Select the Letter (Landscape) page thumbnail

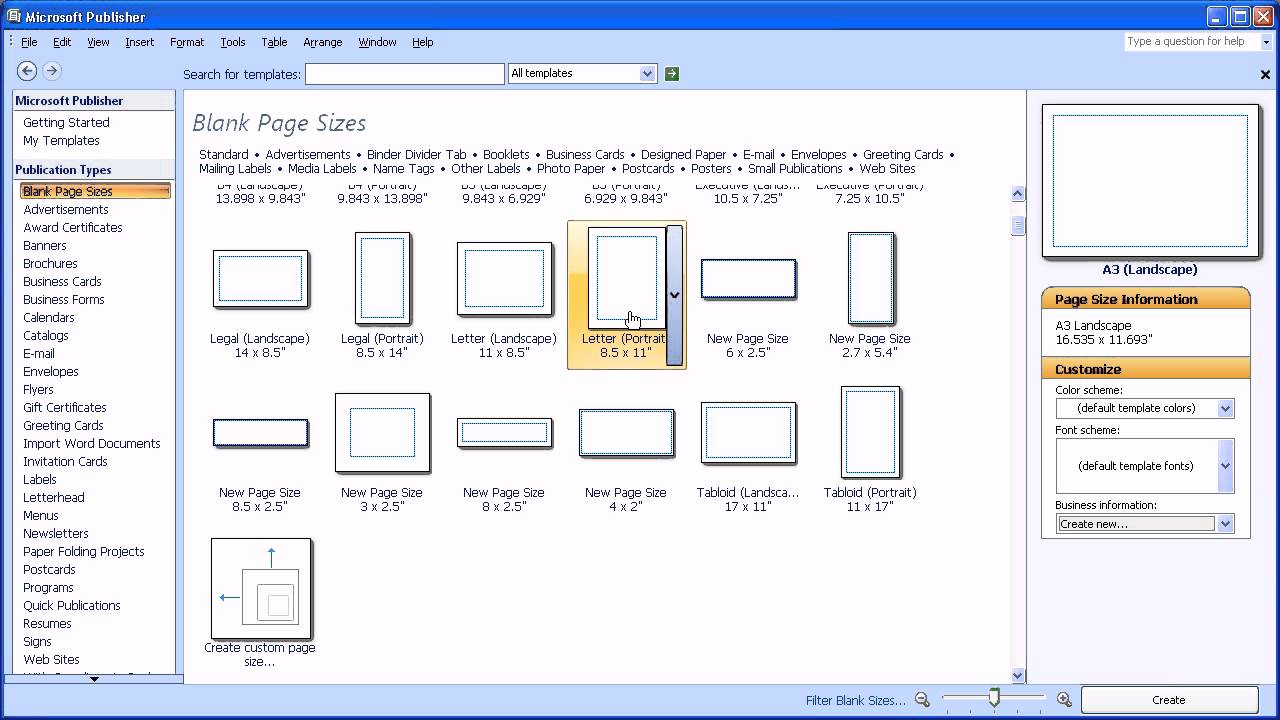click(504, 278)
